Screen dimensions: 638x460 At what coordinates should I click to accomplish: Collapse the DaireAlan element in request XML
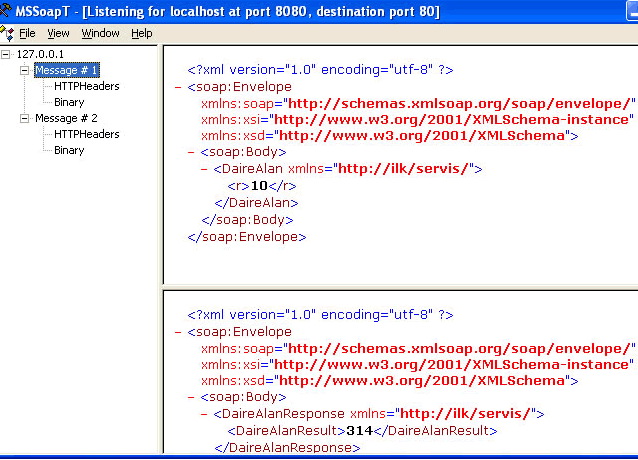(205, 169)
